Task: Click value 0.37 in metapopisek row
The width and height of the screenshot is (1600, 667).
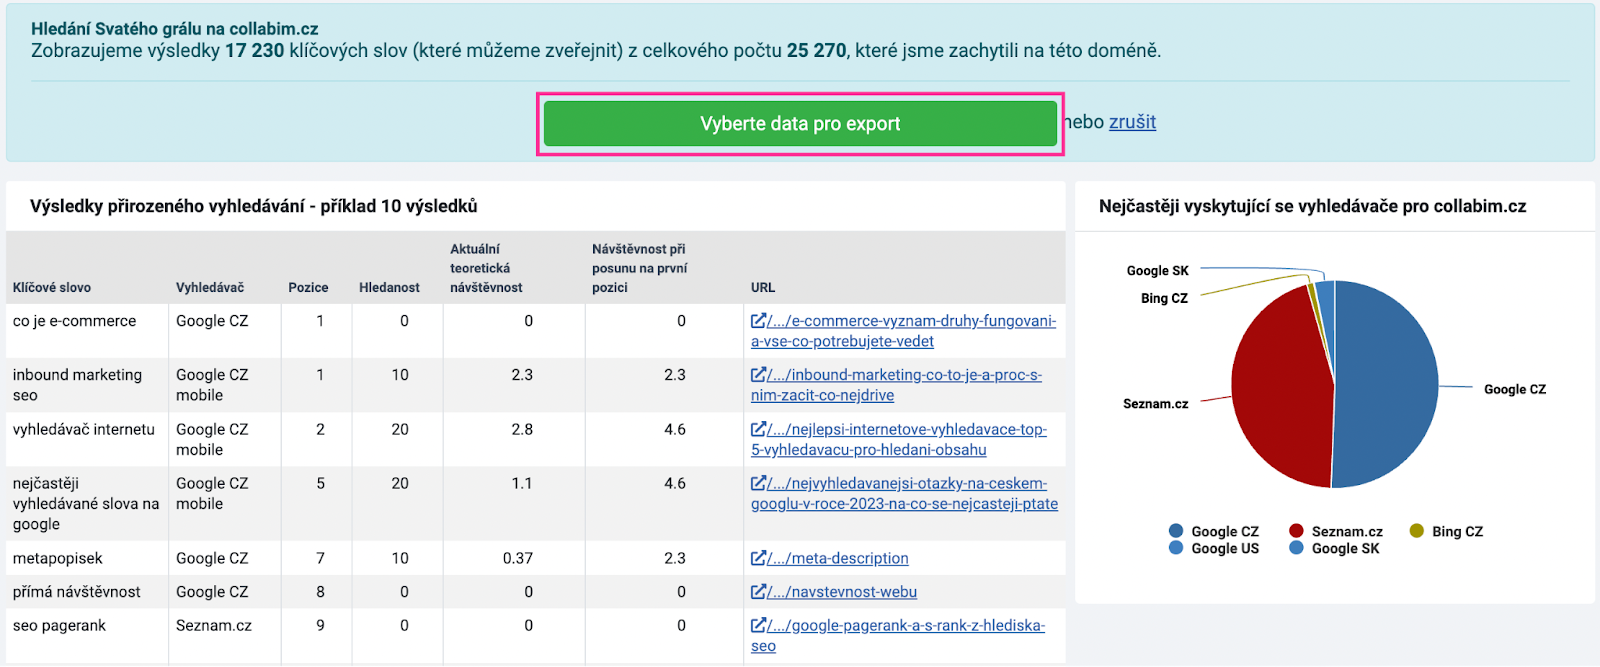Action: click(x=518, y=558)
